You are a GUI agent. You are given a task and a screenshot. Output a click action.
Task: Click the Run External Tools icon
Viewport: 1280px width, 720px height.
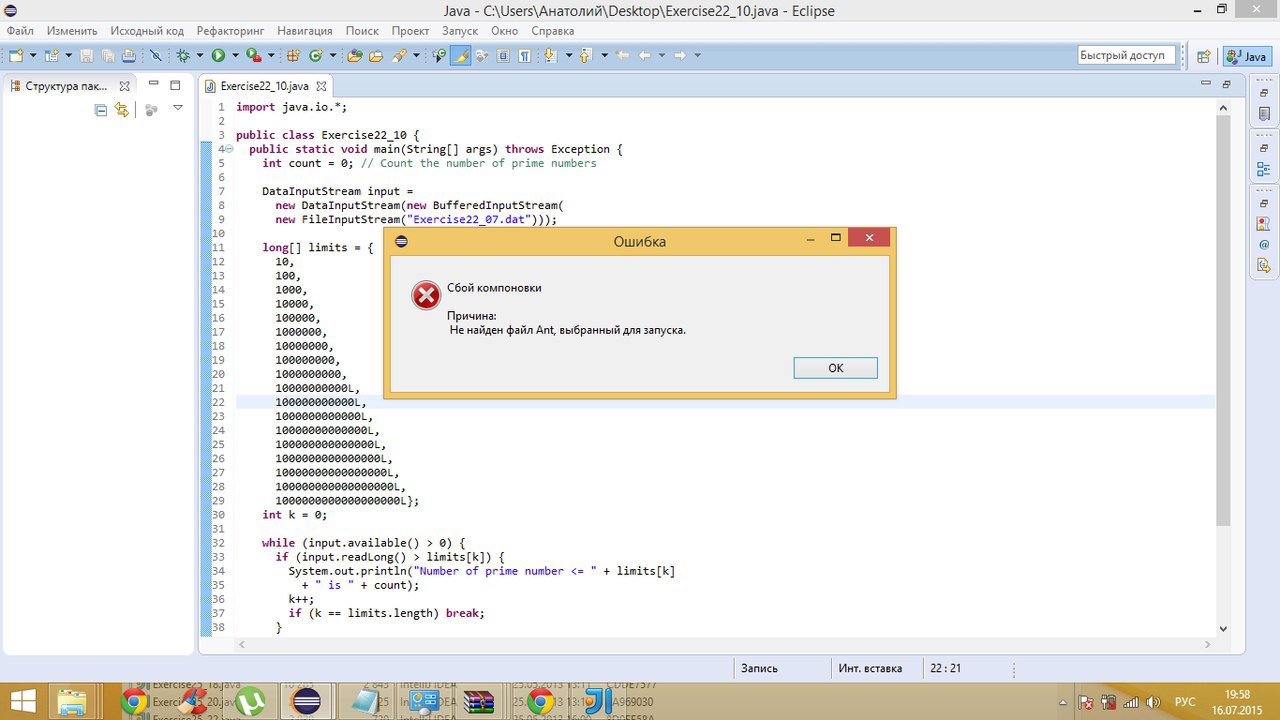(x=253, y=56)
